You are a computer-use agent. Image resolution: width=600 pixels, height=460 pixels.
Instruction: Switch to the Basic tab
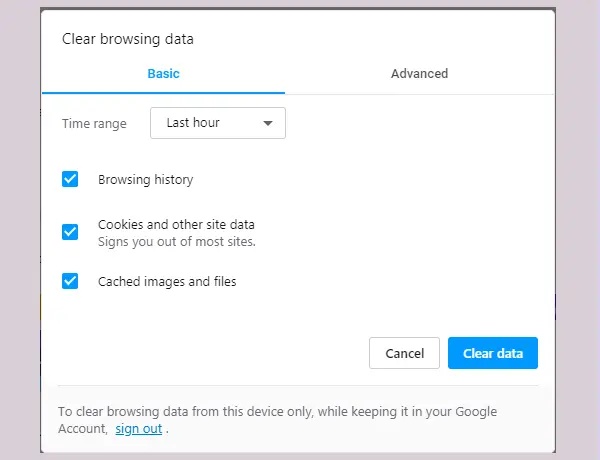(163, 73)
